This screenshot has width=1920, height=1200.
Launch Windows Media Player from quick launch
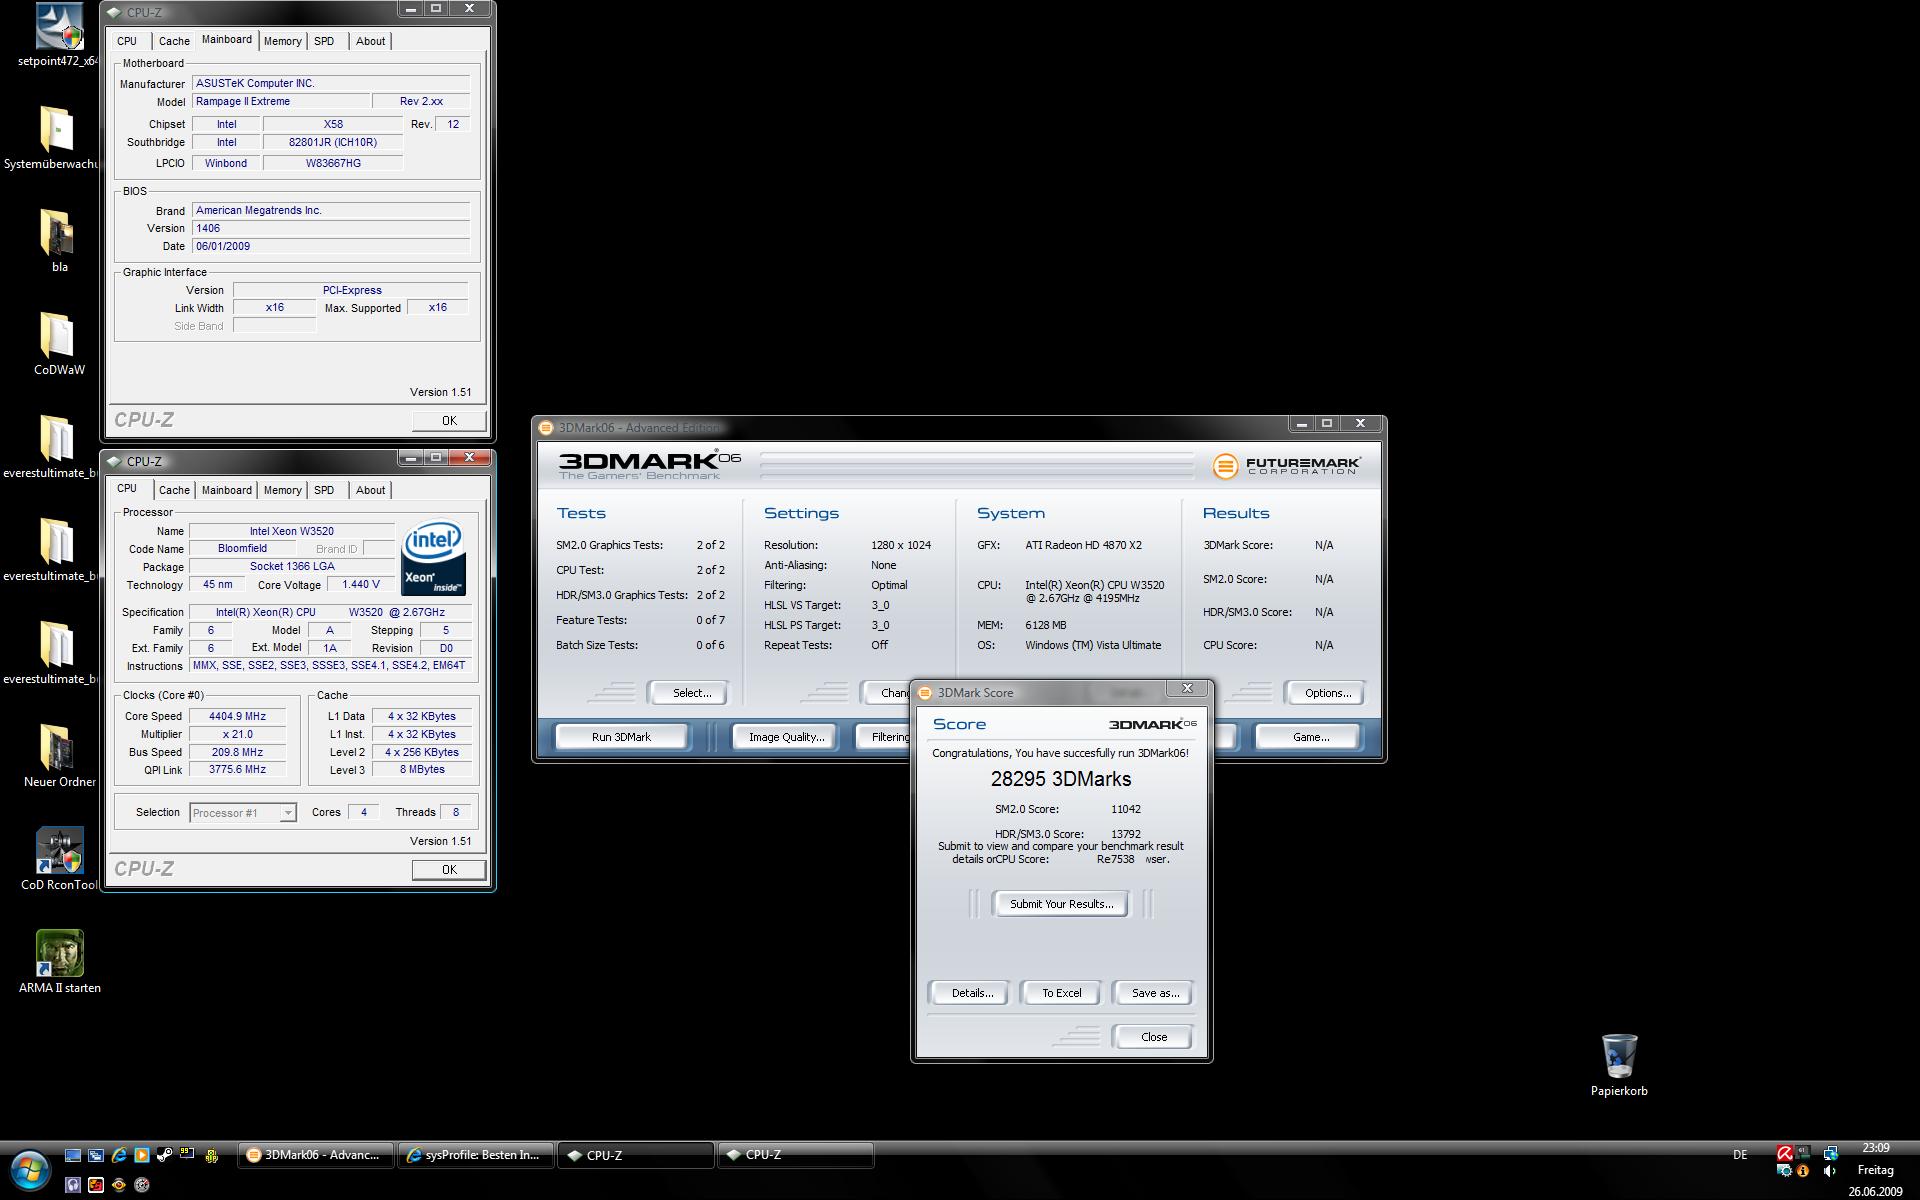tap(142, 1155)
